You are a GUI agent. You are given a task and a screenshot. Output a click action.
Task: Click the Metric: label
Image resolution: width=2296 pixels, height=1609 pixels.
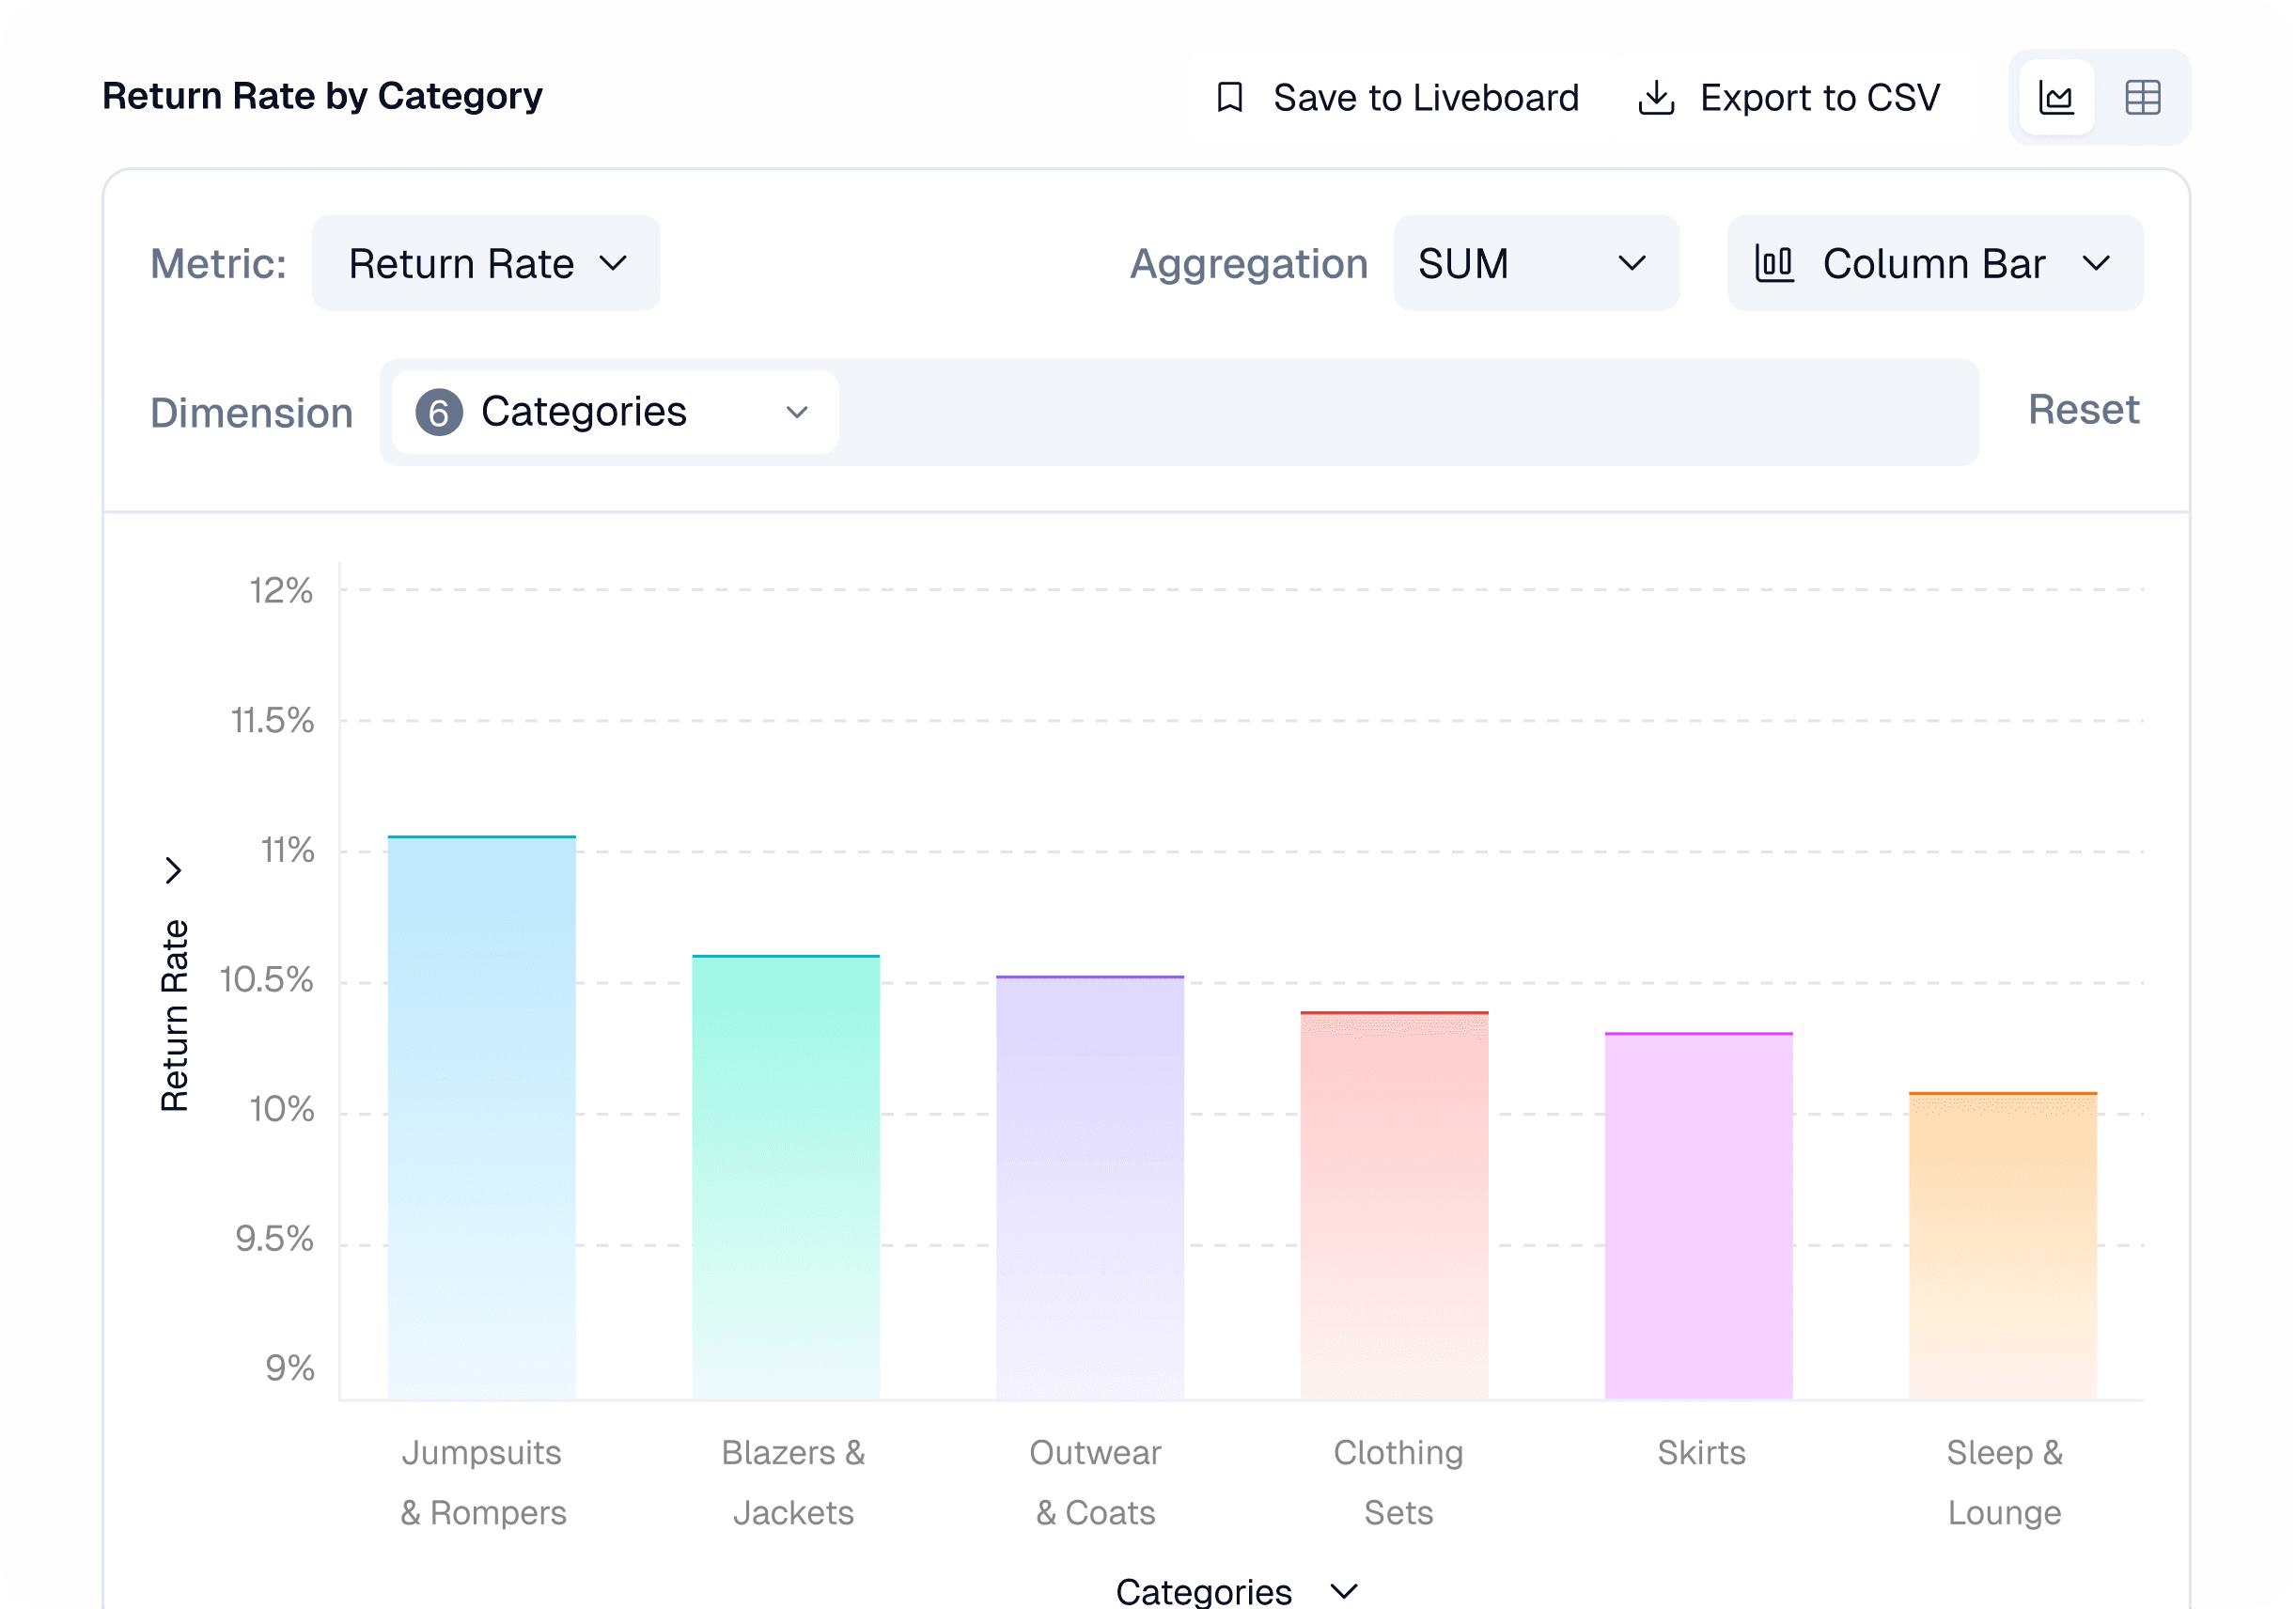(x=218, y=264)
